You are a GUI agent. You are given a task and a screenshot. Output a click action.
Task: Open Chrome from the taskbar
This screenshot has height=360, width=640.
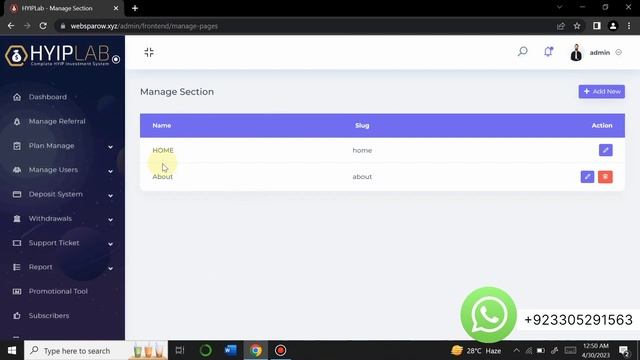256,351
